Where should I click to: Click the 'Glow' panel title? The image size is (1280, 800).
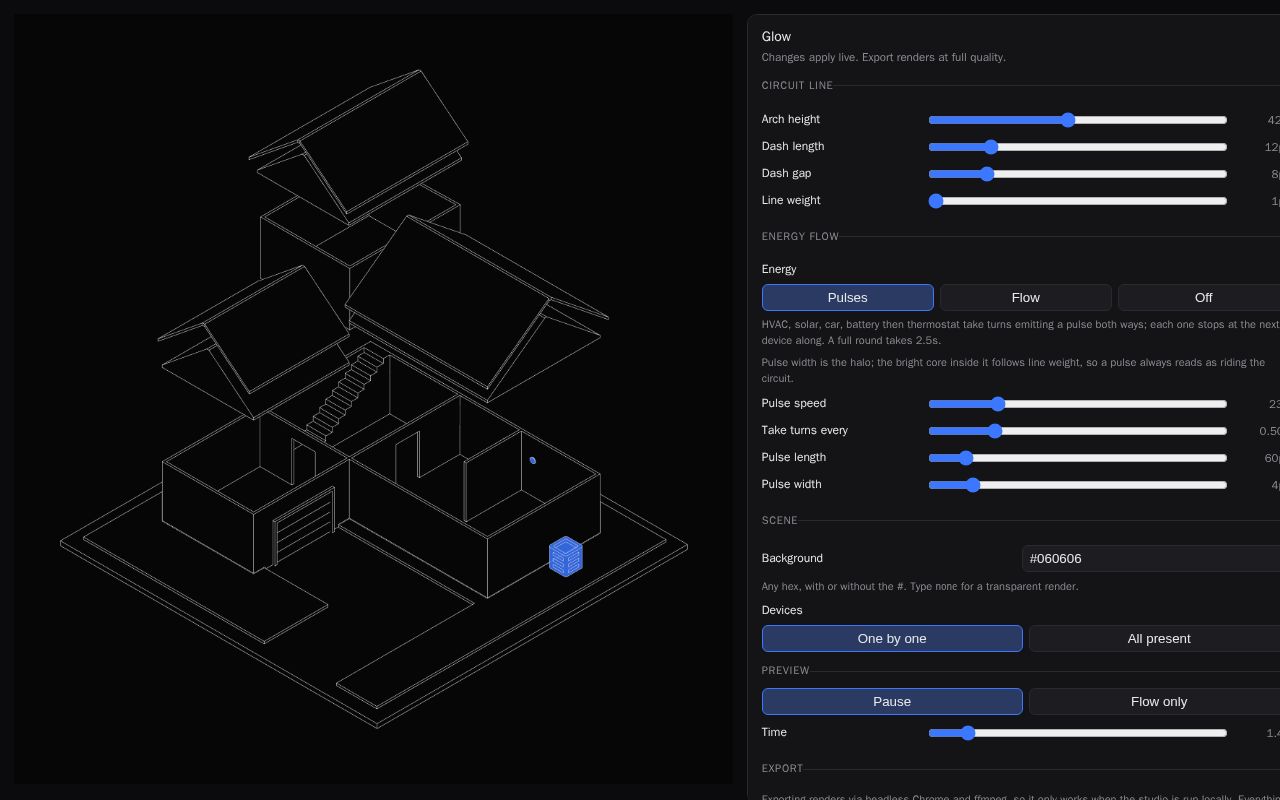click(776, 37)
